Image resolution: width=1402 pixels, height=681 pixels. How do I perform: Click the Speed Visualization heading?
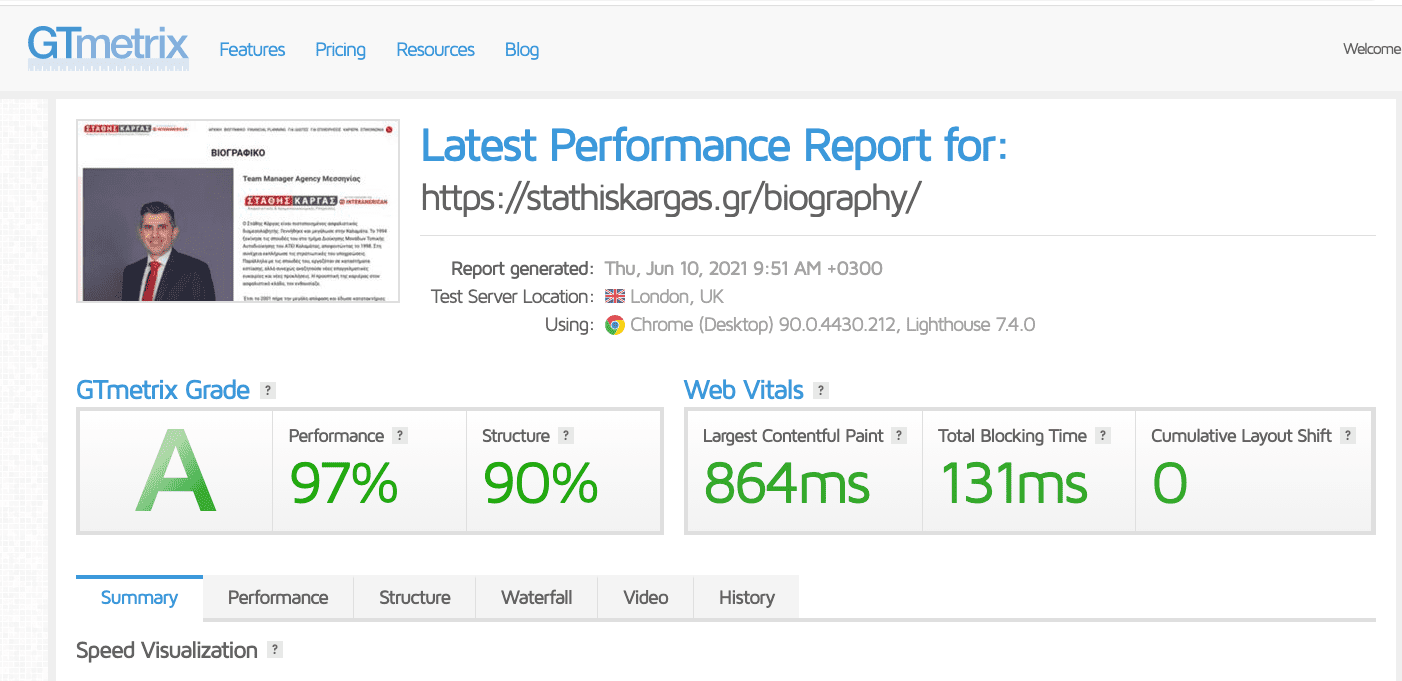point(167,650)
